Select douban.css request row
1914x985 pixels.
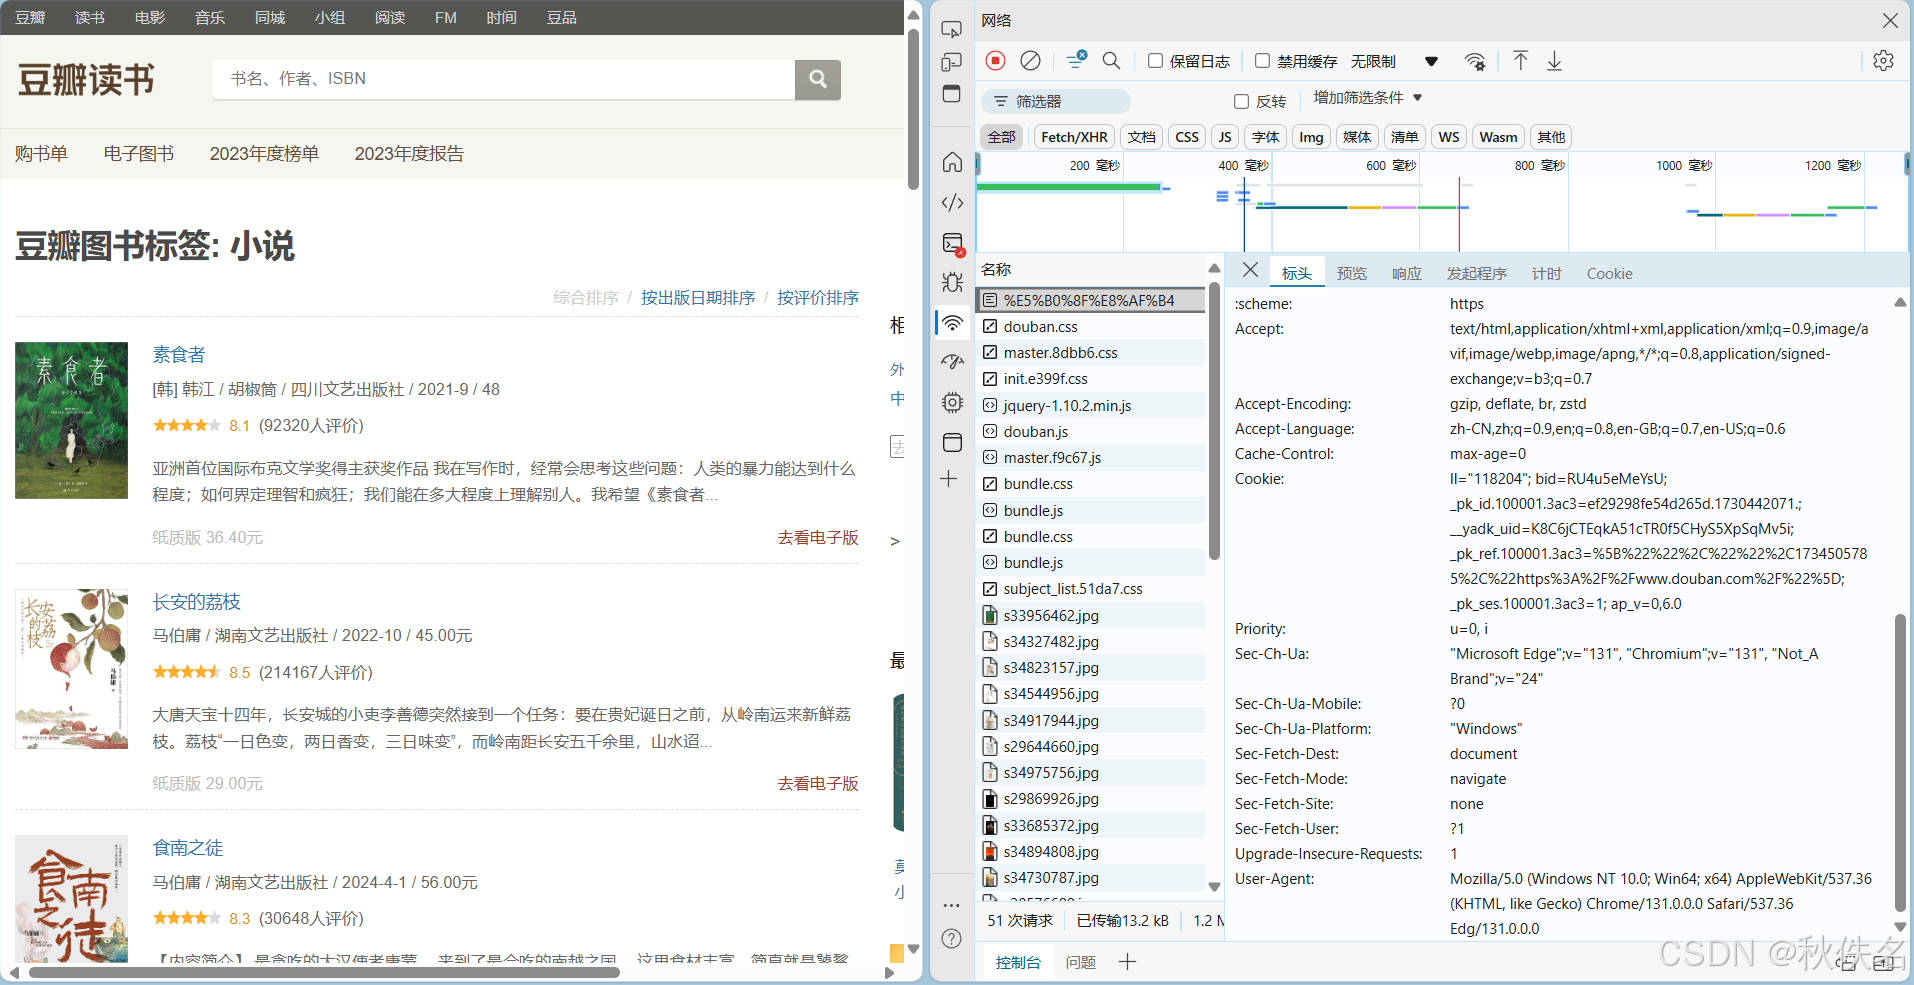pyautogui.click(x=1091, y=326)
